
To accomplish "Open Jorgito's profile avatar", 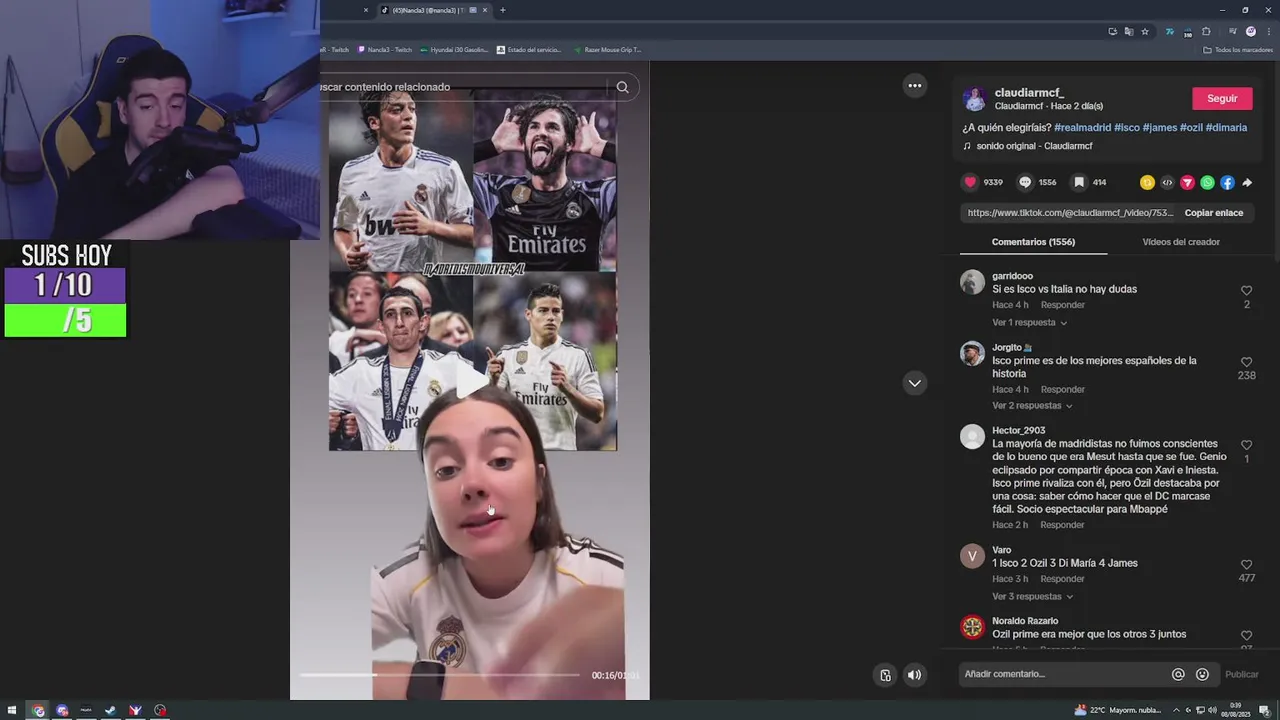I will click(972, 353).
